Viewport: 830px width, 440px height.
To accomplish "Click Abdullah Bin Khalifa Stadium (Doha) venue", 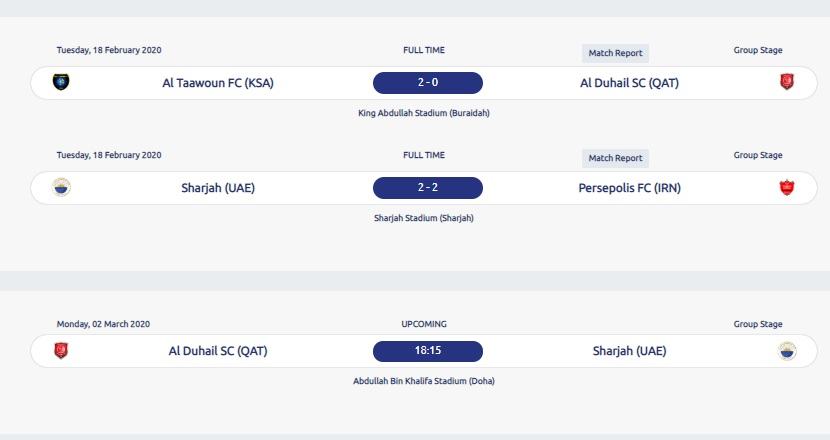I will pos(424,381).
